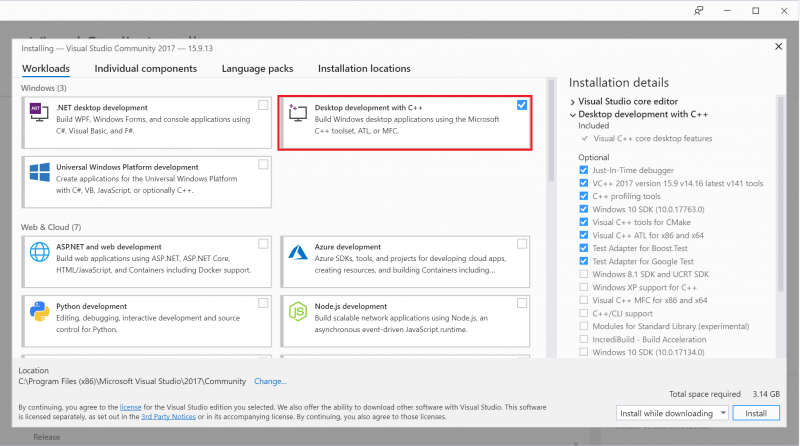Click the feedback icon in title bar

pyautogui.click(x=698, y=11)
